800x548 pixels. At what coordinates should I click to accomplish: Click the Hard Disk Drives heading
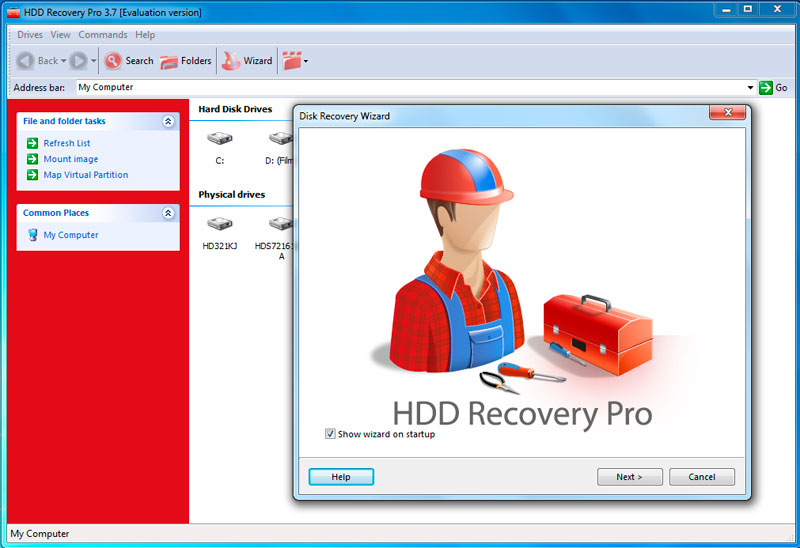(235, 109)
